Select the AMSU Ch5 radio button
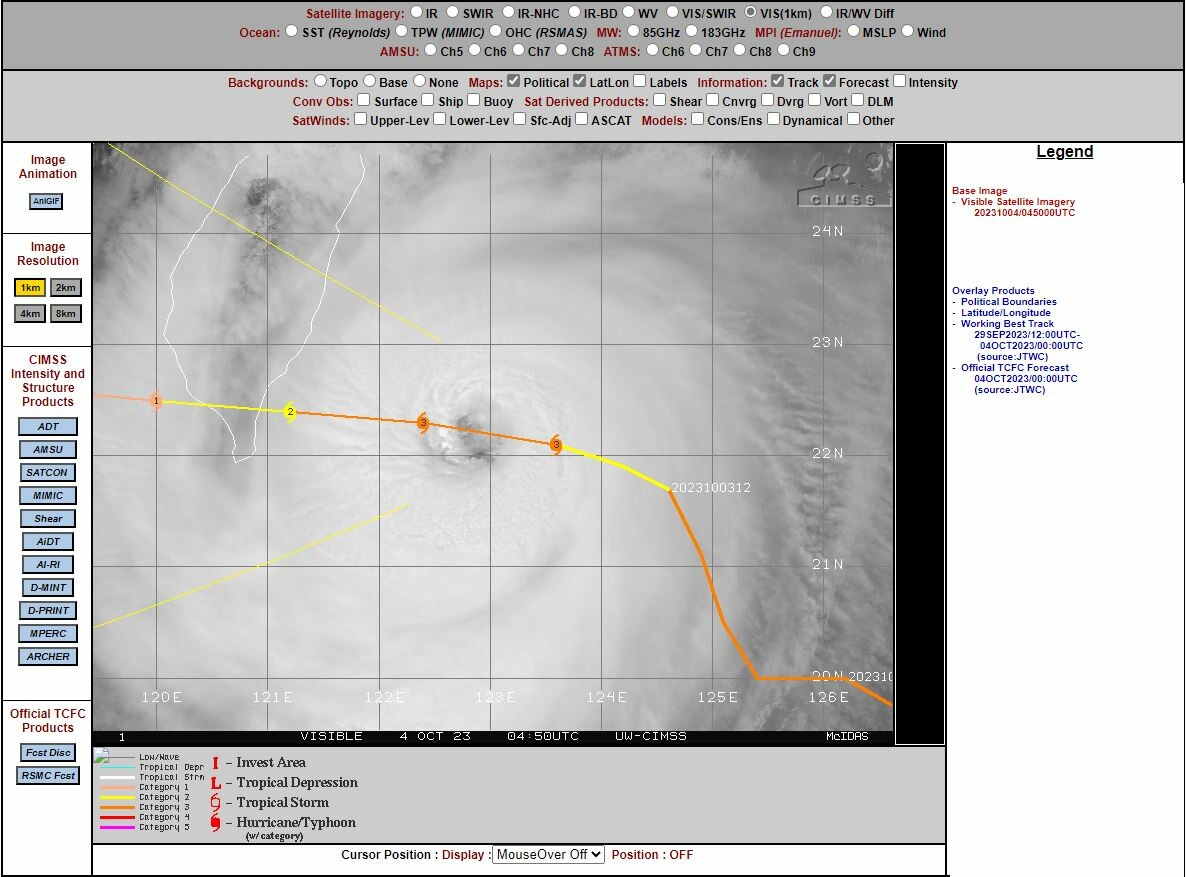 tap(430, 50)
